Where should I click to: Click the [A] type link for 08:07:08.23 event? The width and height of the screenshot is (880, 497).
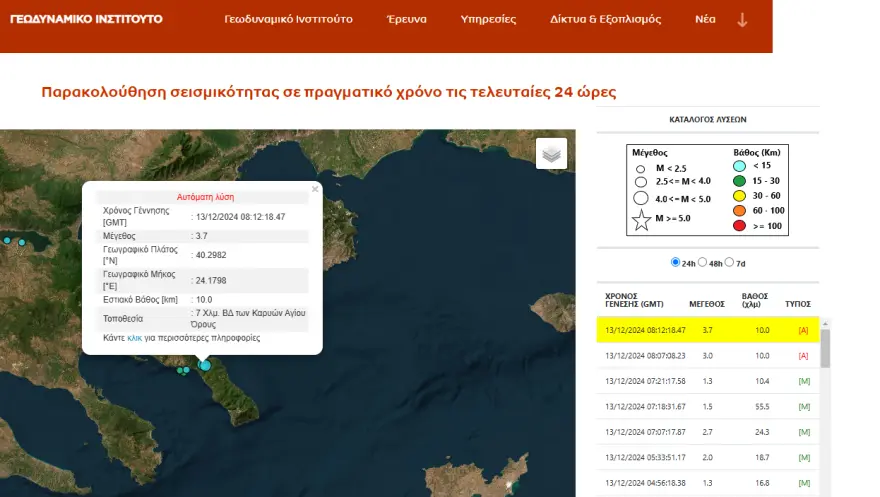[x=802, y=355]
